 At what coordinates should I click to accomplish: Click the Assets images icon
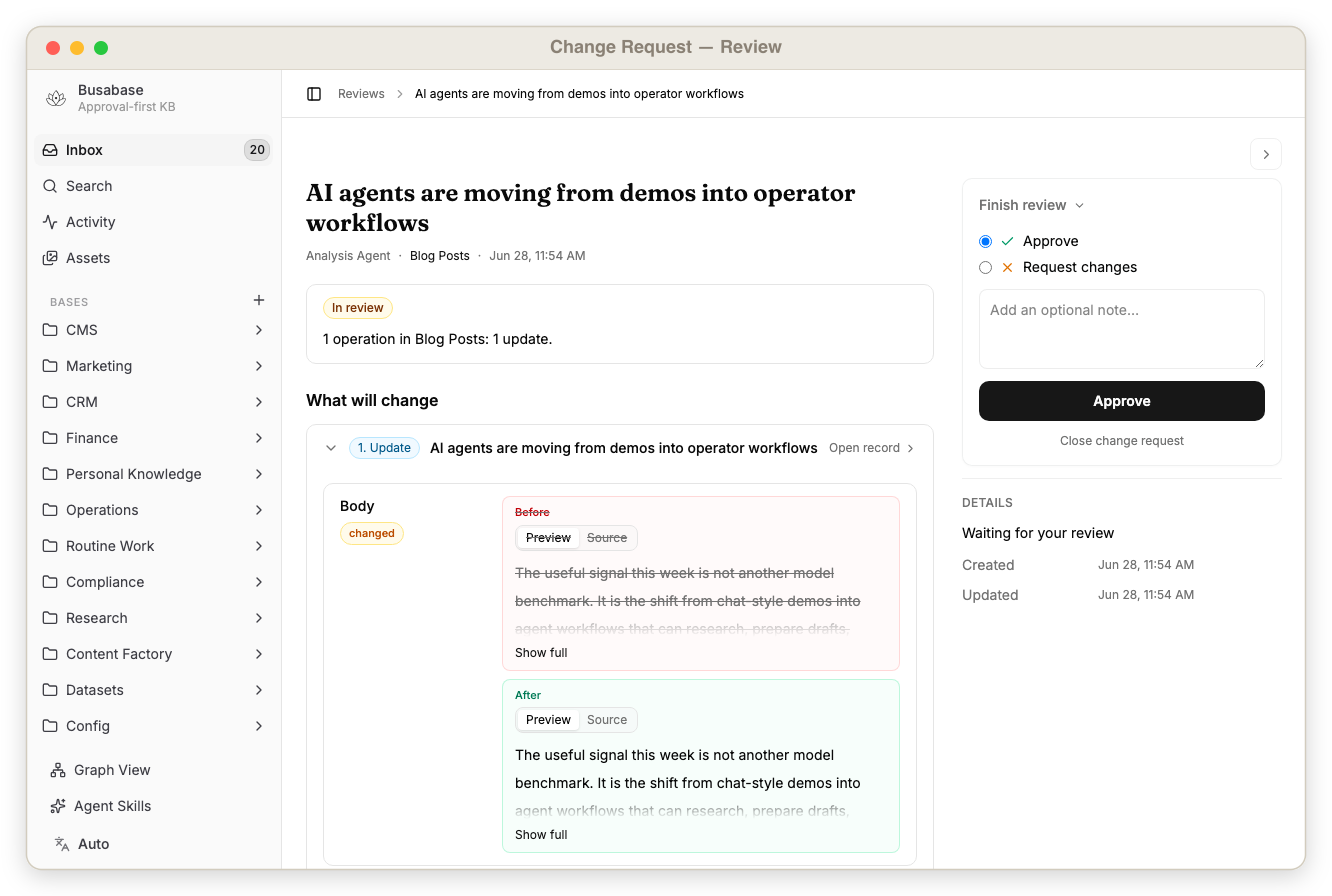point(50,258)
